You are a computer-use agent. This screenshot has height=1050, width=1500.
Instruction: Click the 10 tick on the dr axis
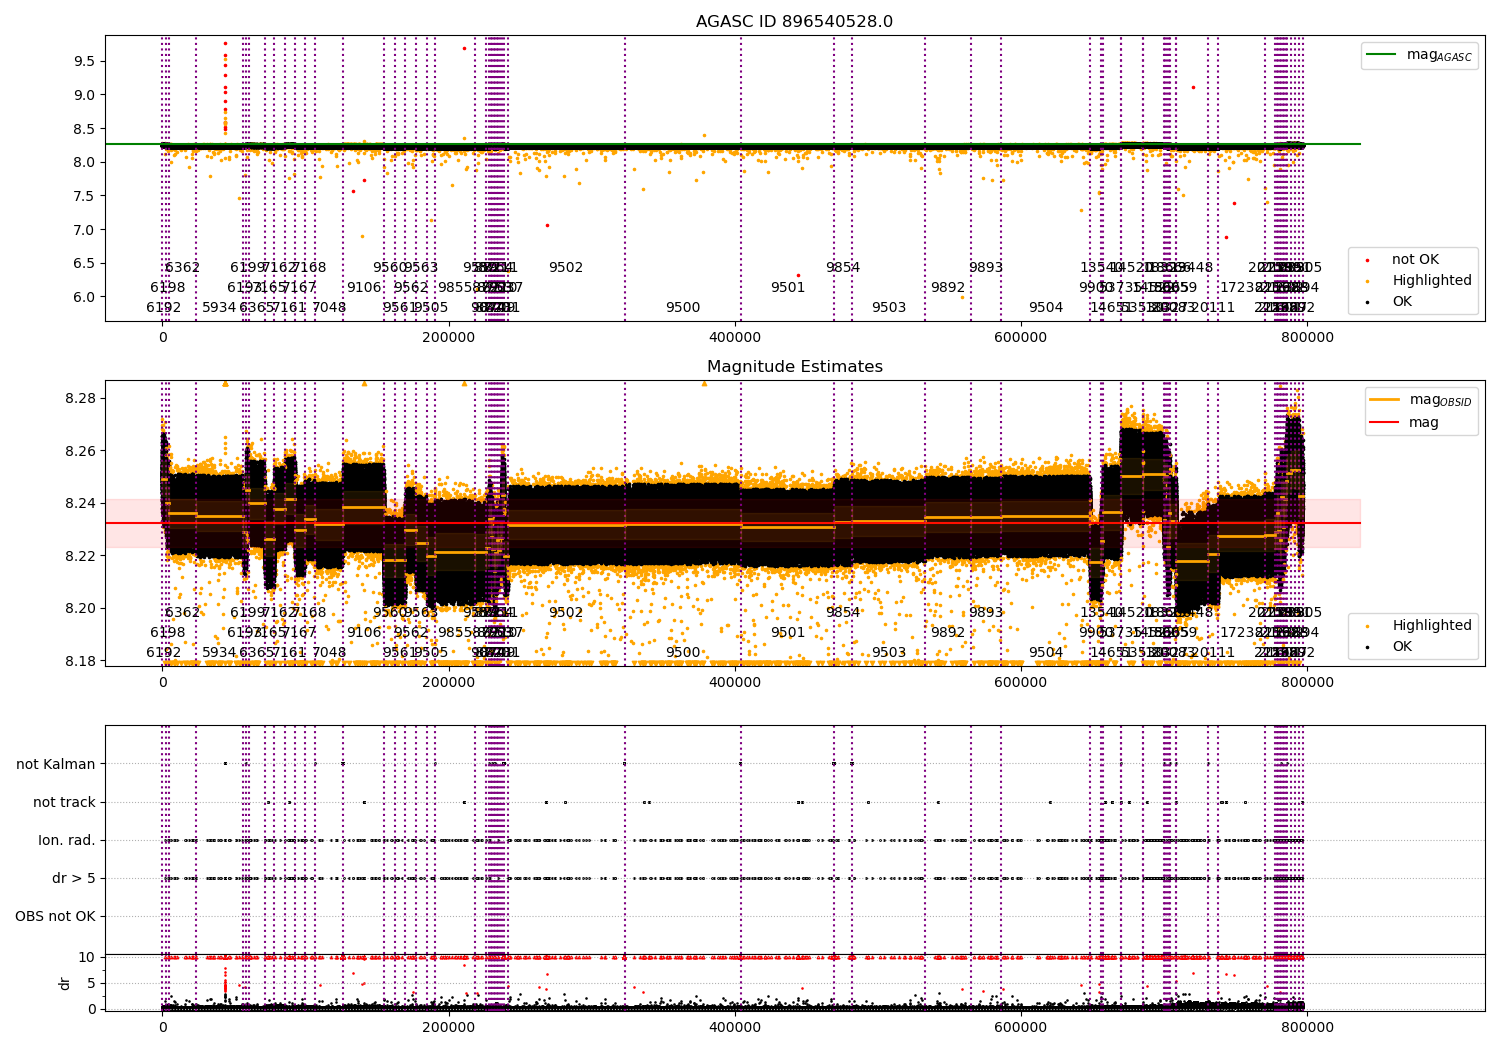(87, 957)
